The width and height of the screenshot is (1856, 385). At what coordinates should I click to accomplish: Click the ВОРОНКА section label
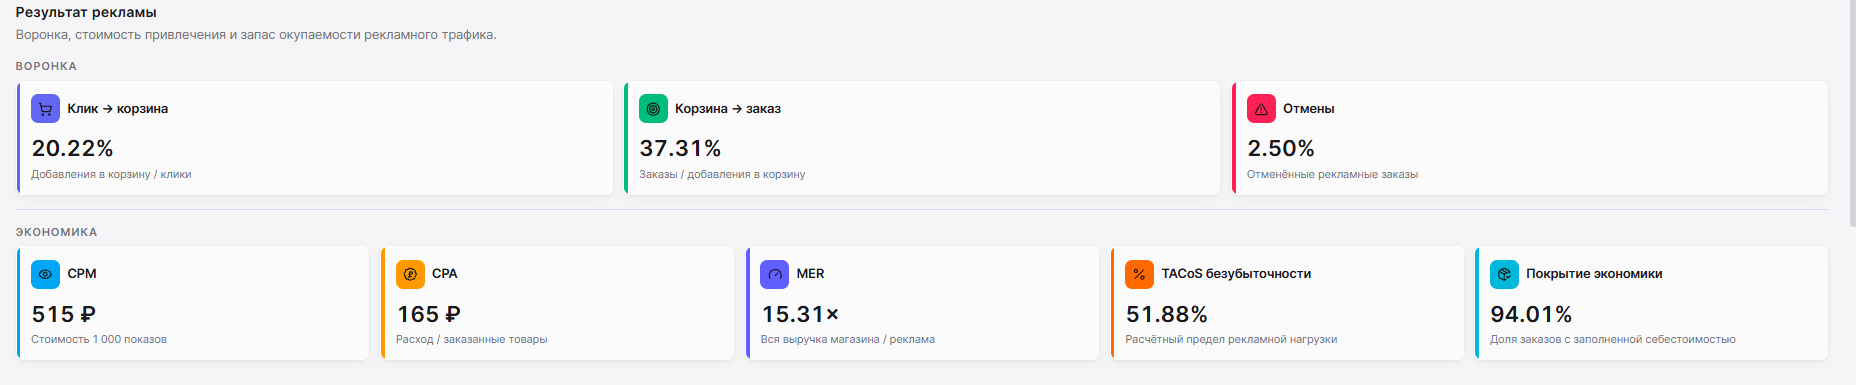pyautogui.click(x=46, y=66)
